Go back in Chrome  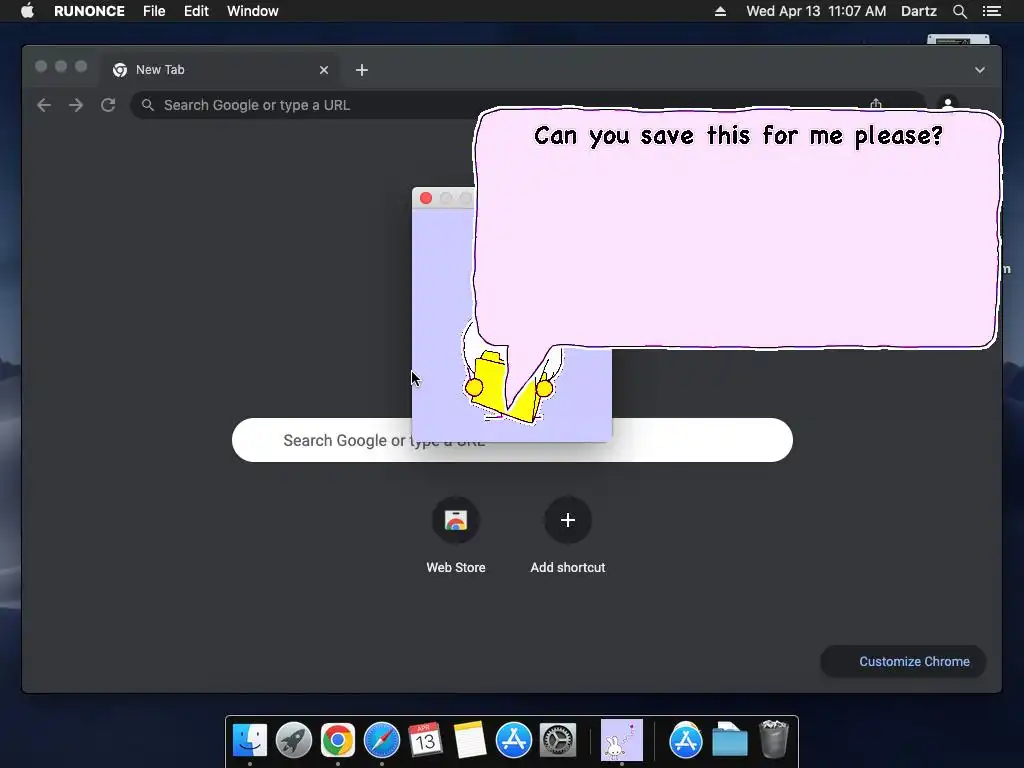pos(44,105)
